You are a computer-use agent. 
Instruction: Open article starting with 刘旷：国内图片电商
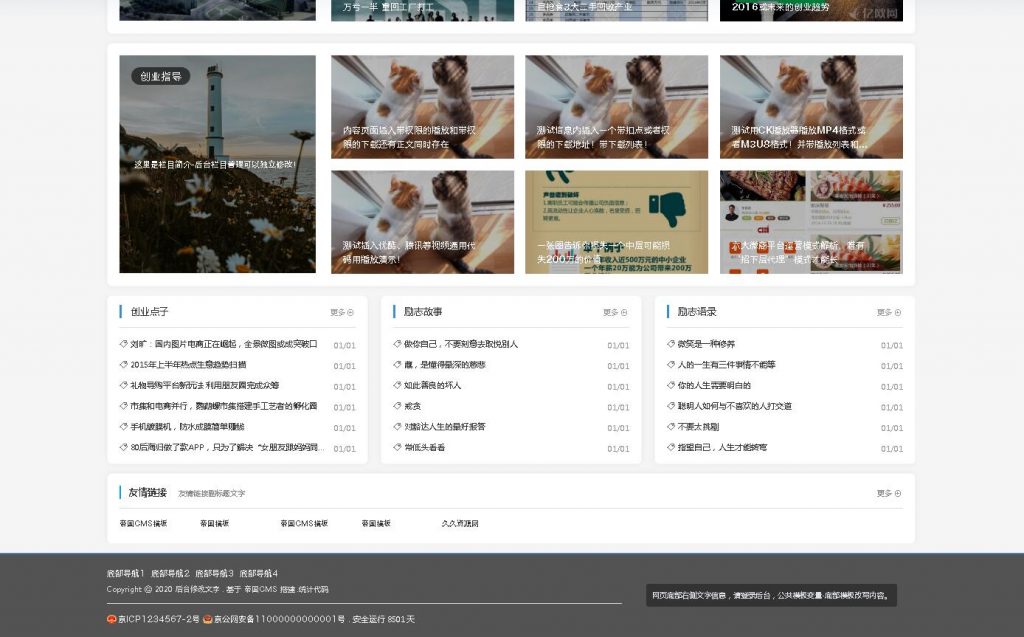tap(223, 344)
